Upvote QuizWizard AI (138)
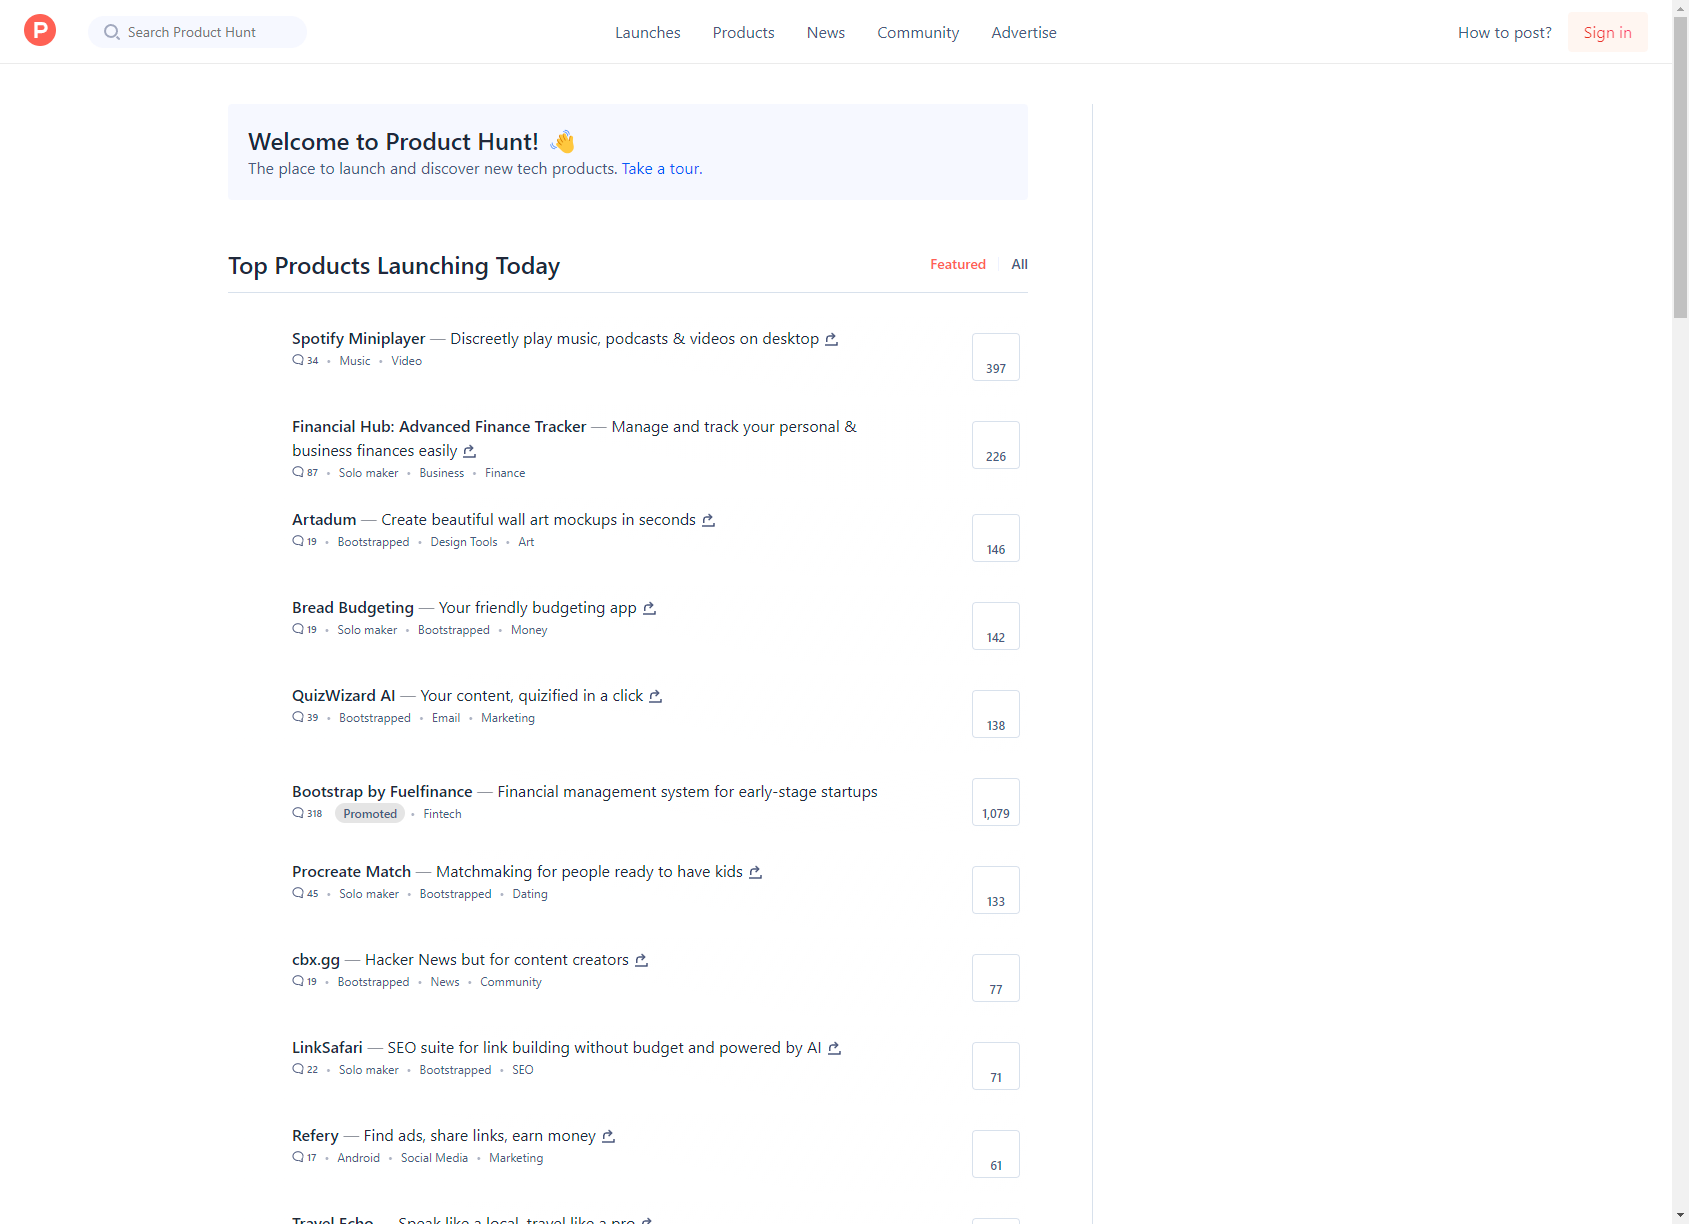The image size is (1689, 1224). click(996, 714)
